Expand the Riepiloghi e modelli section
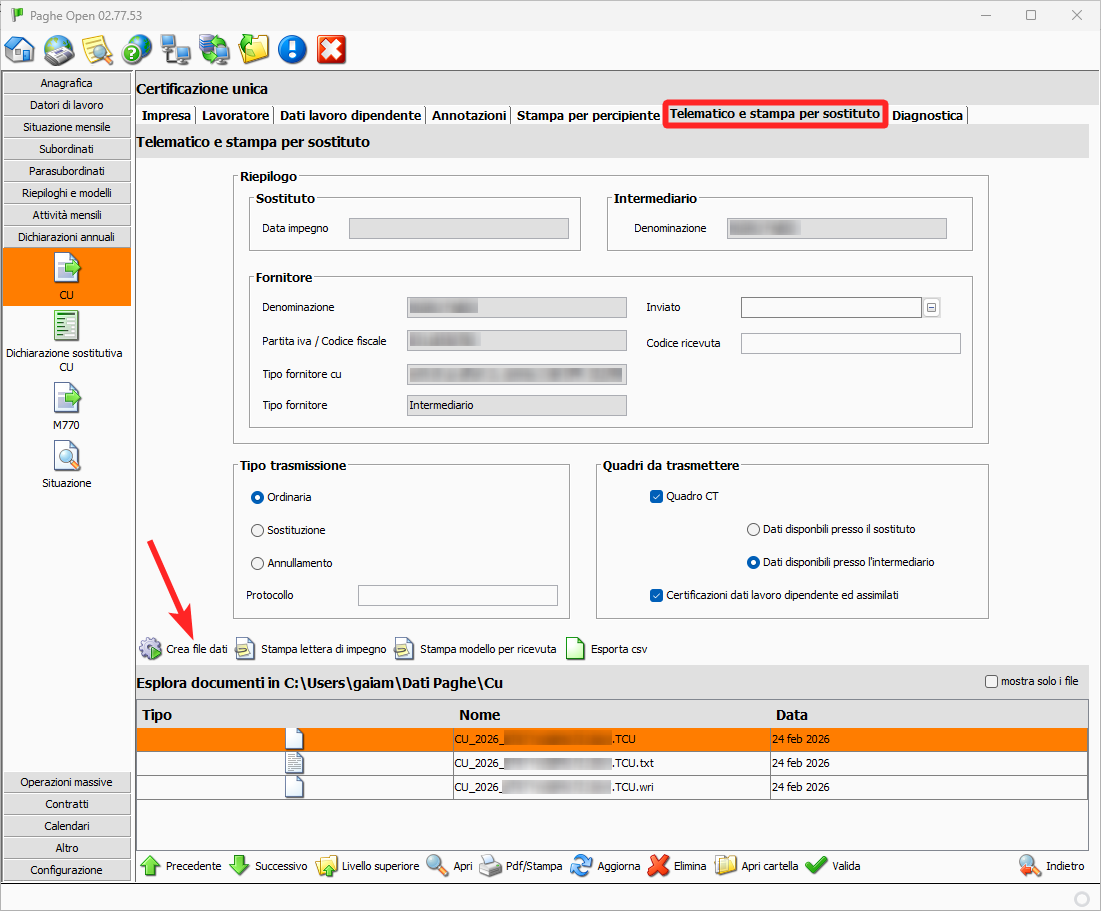The image size is (1101, 911). tap(66, 193)
